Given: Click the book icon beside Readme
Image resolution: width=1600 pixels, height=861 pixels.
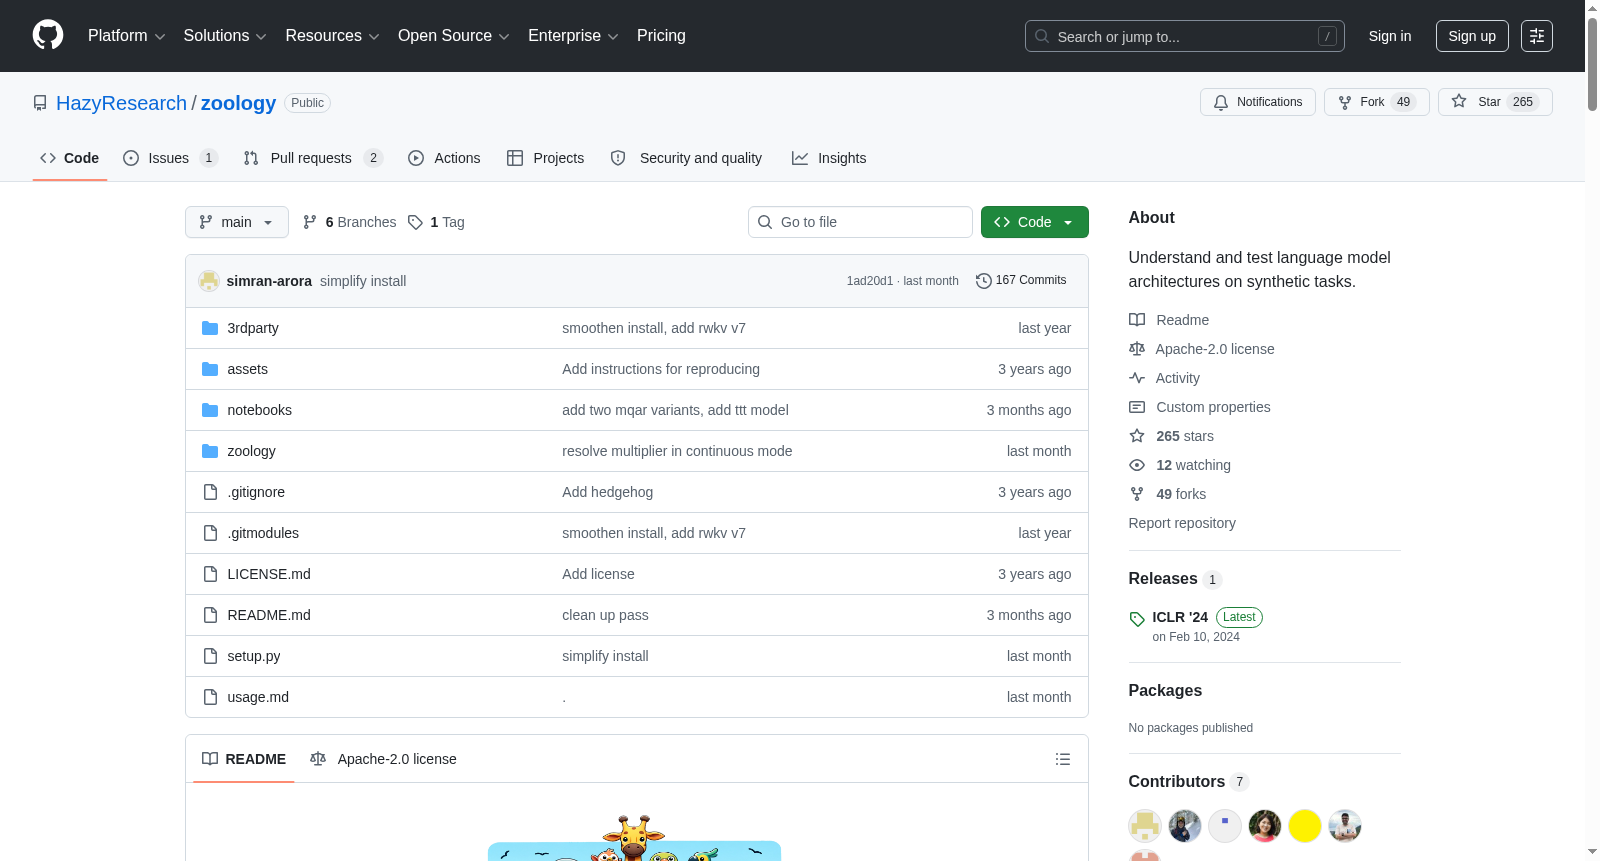Looking at the screenshot, I should tap(1137, 320).
